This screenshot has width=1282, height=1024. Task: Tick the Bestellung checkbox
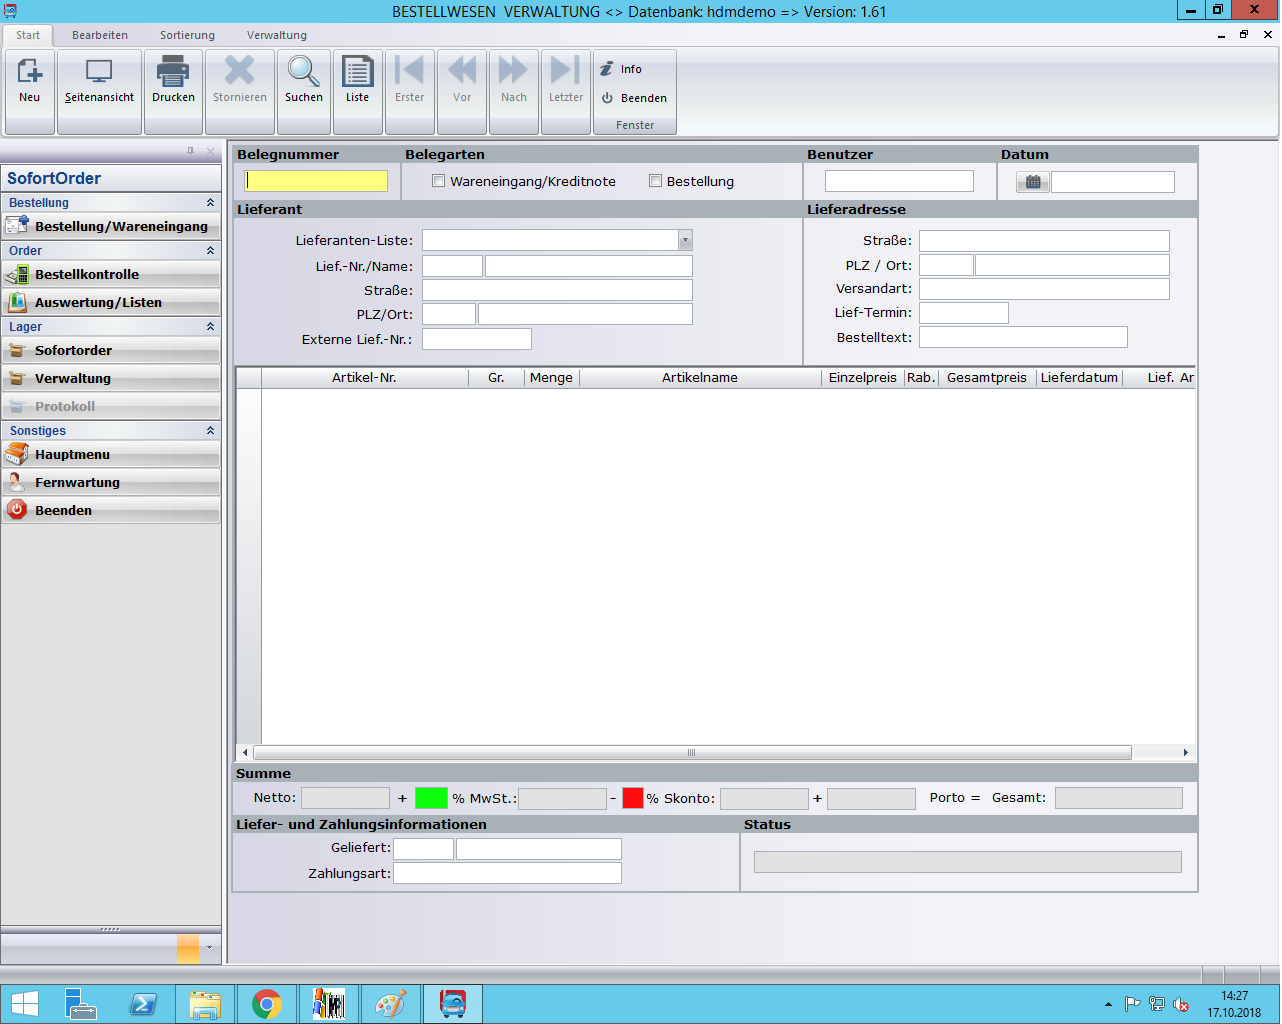point(655,181)
